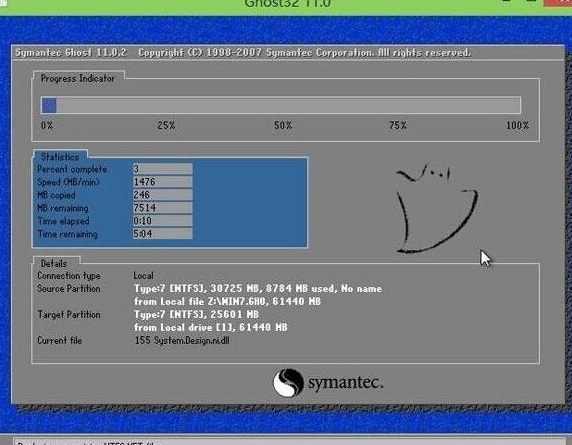Click the target 'Type:7 [NTFS], 25601 MB' line

tap(196, 314)
